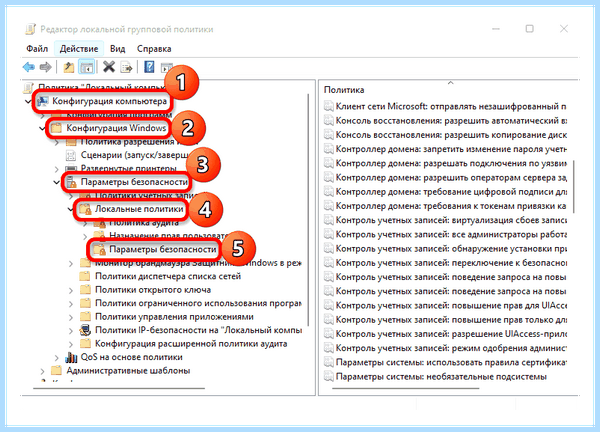Click the application icon in title bar
600x432 pixels.
click(31, 29)
